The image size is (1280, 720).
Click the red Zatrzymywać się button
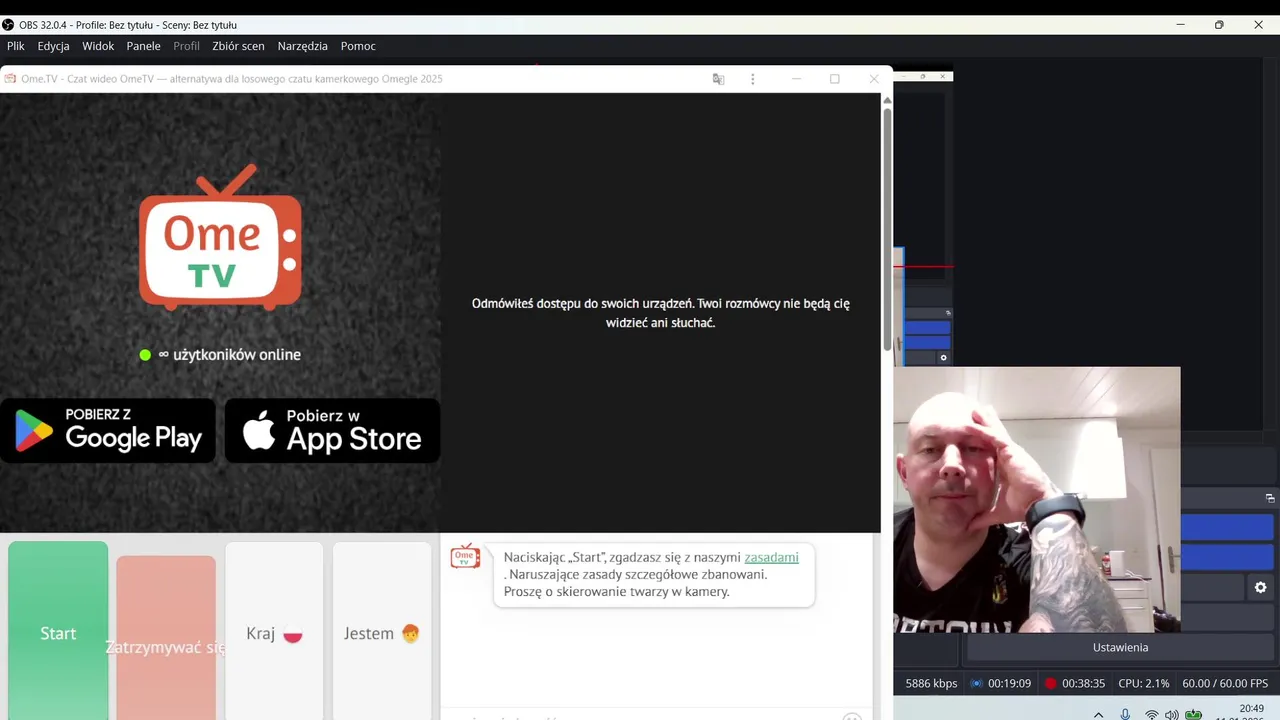(x=166, y=638)
